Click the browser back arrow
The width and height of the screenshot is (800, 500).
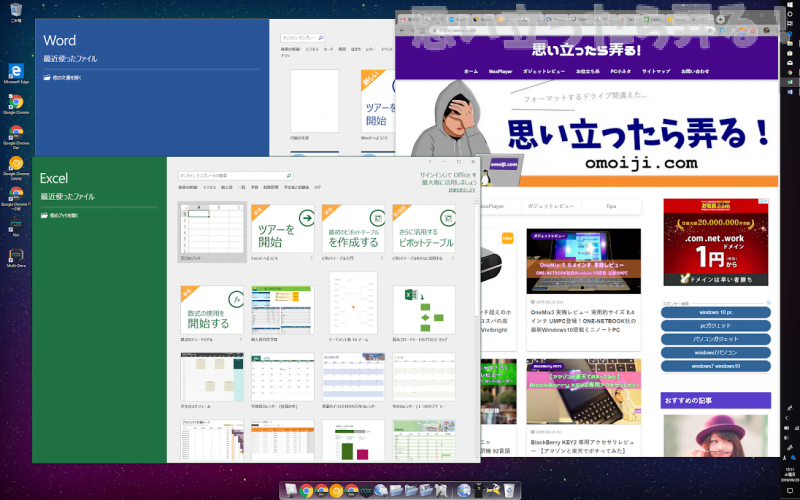pyautogui.click(x=403, y=31)
